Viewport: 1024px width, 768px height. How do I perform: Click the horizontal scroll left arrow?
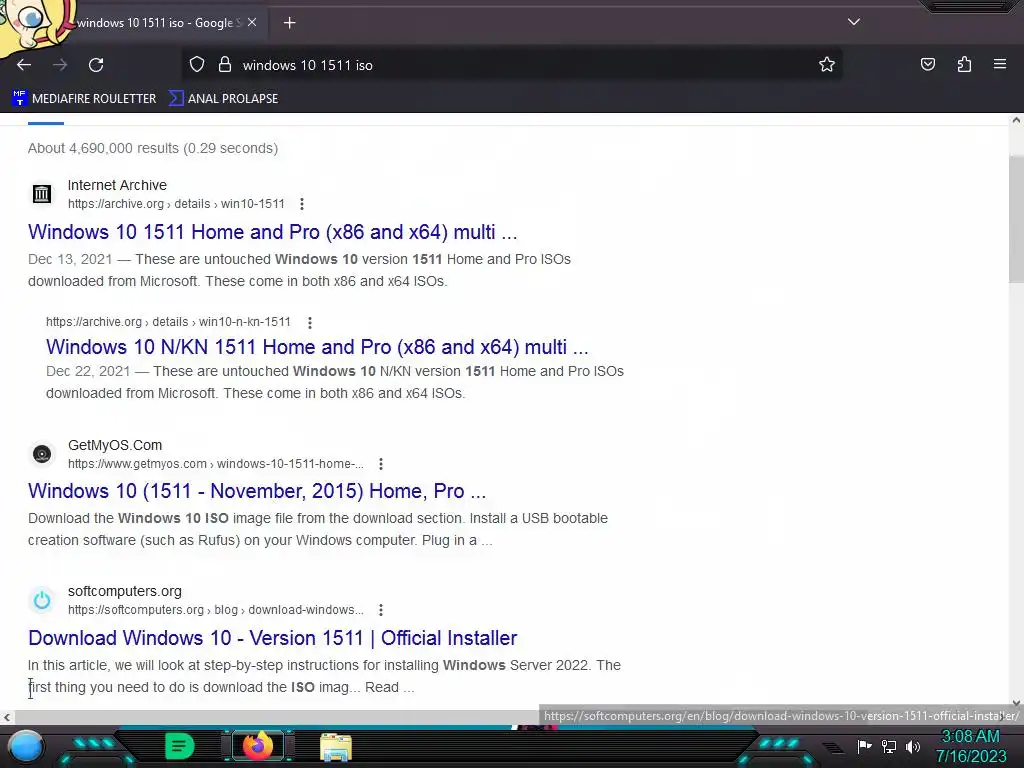click(x=7, y=717)
